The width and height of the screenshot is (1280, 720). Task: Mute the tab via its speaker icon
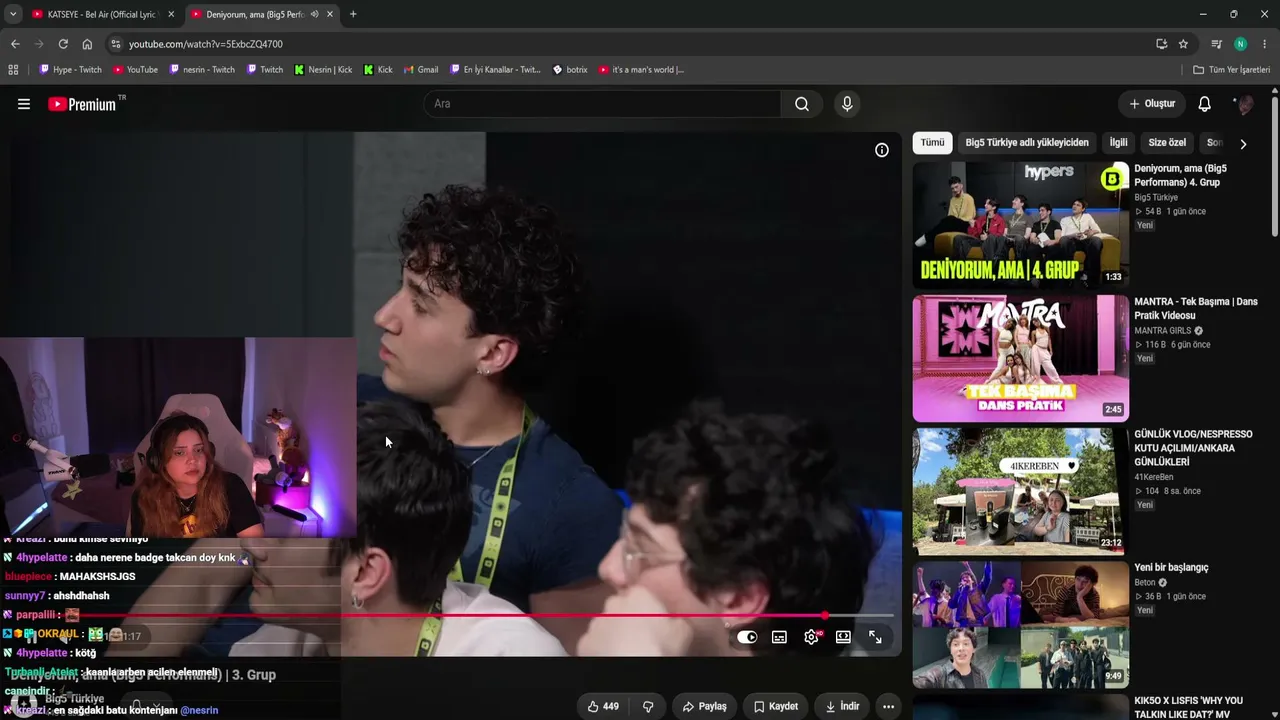[314, 14]
